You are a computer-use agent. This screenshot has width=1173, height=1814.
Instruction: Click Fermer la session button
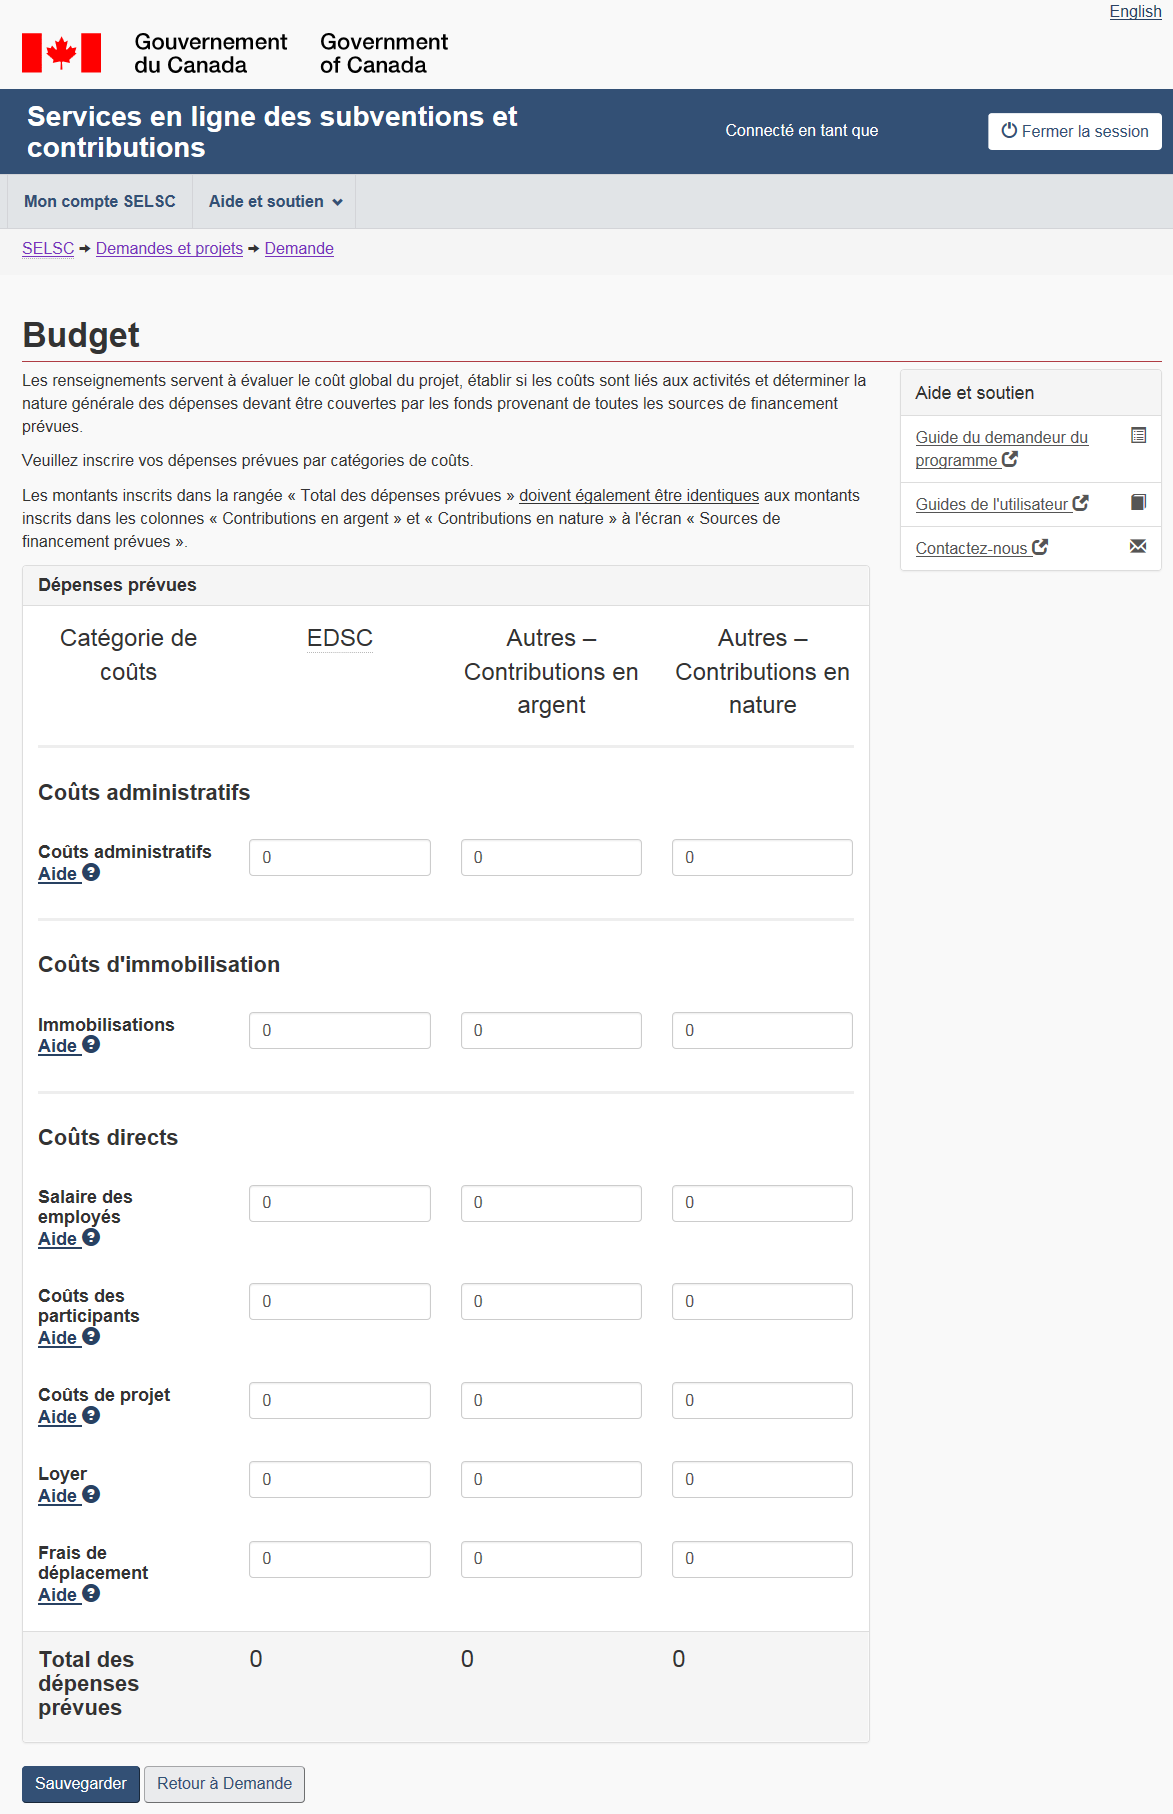coord(1075,131)
